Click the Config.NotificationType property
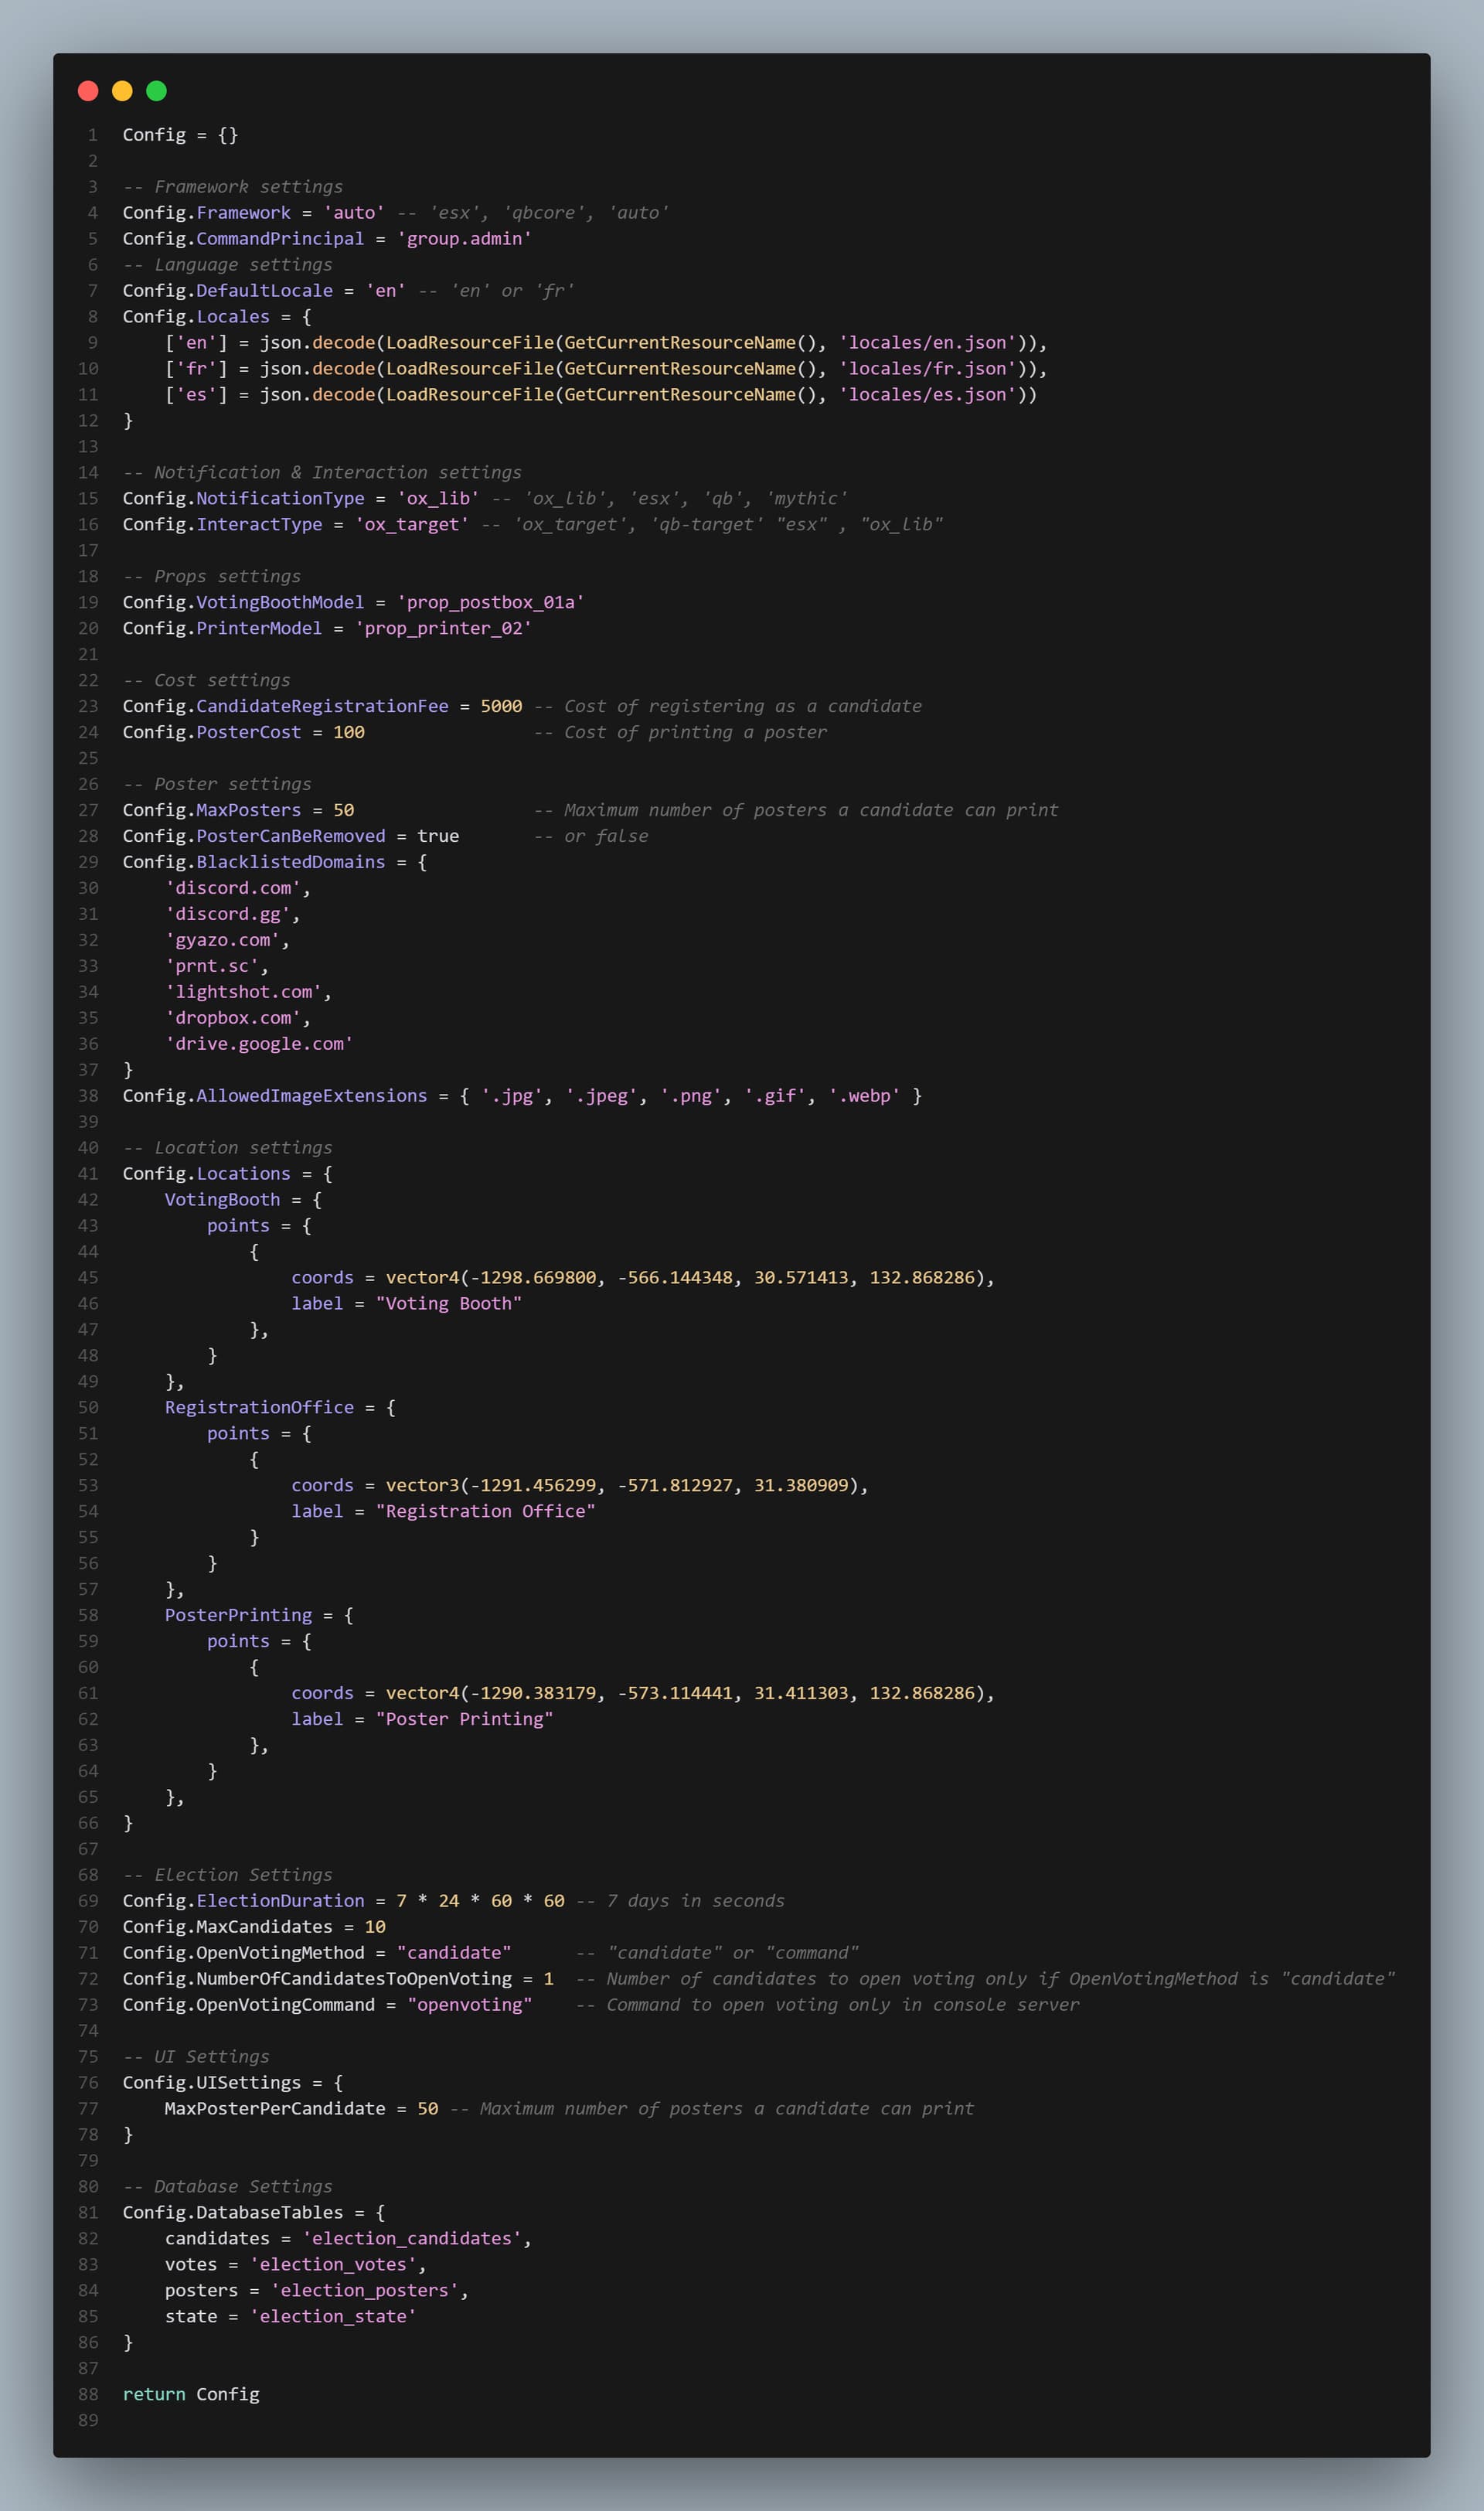 click(x=243, y=499)
